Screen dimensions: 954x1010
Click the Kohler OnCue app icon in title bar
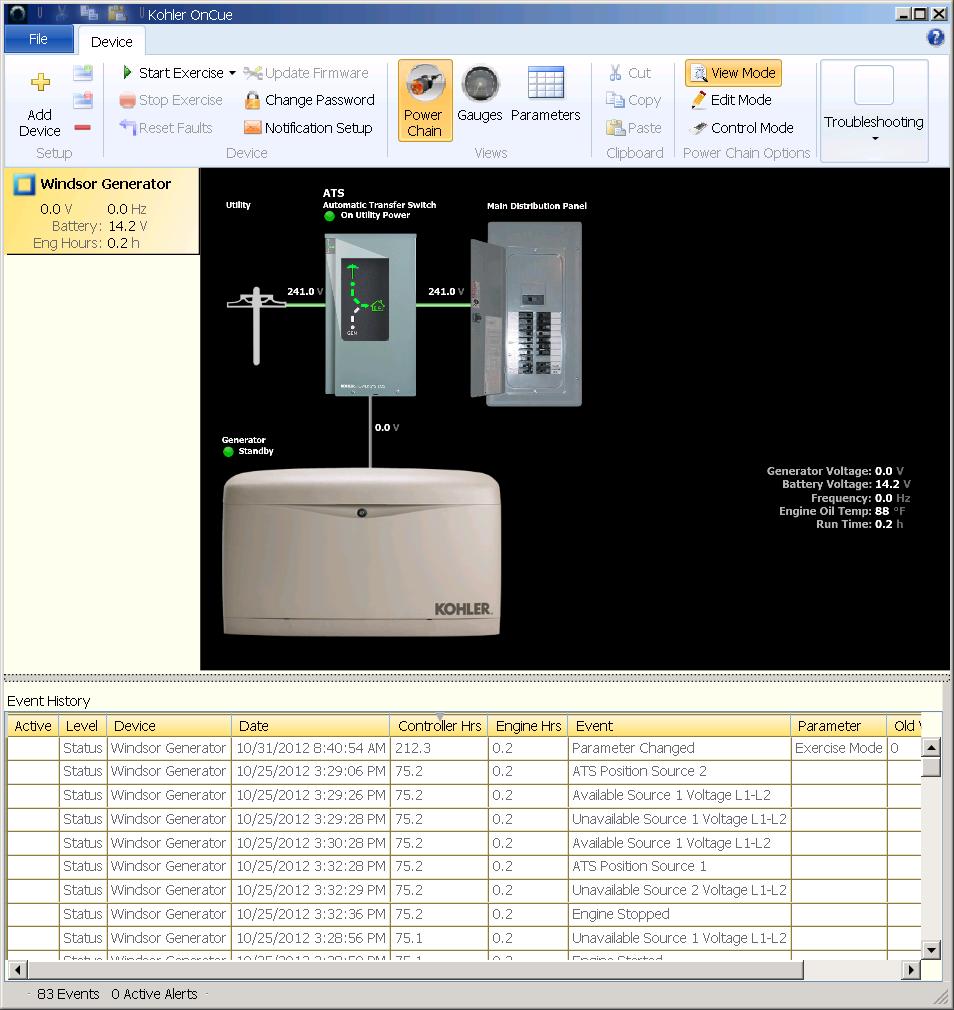point(17,13)
